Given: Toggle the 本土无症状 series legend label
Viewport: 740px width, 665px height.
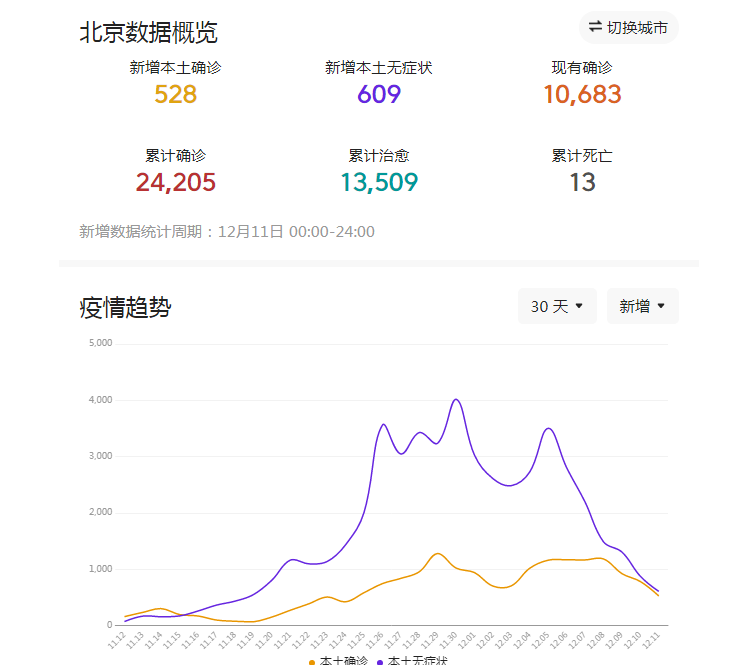Looking at the screenshot, I should (x=418, y=660).
